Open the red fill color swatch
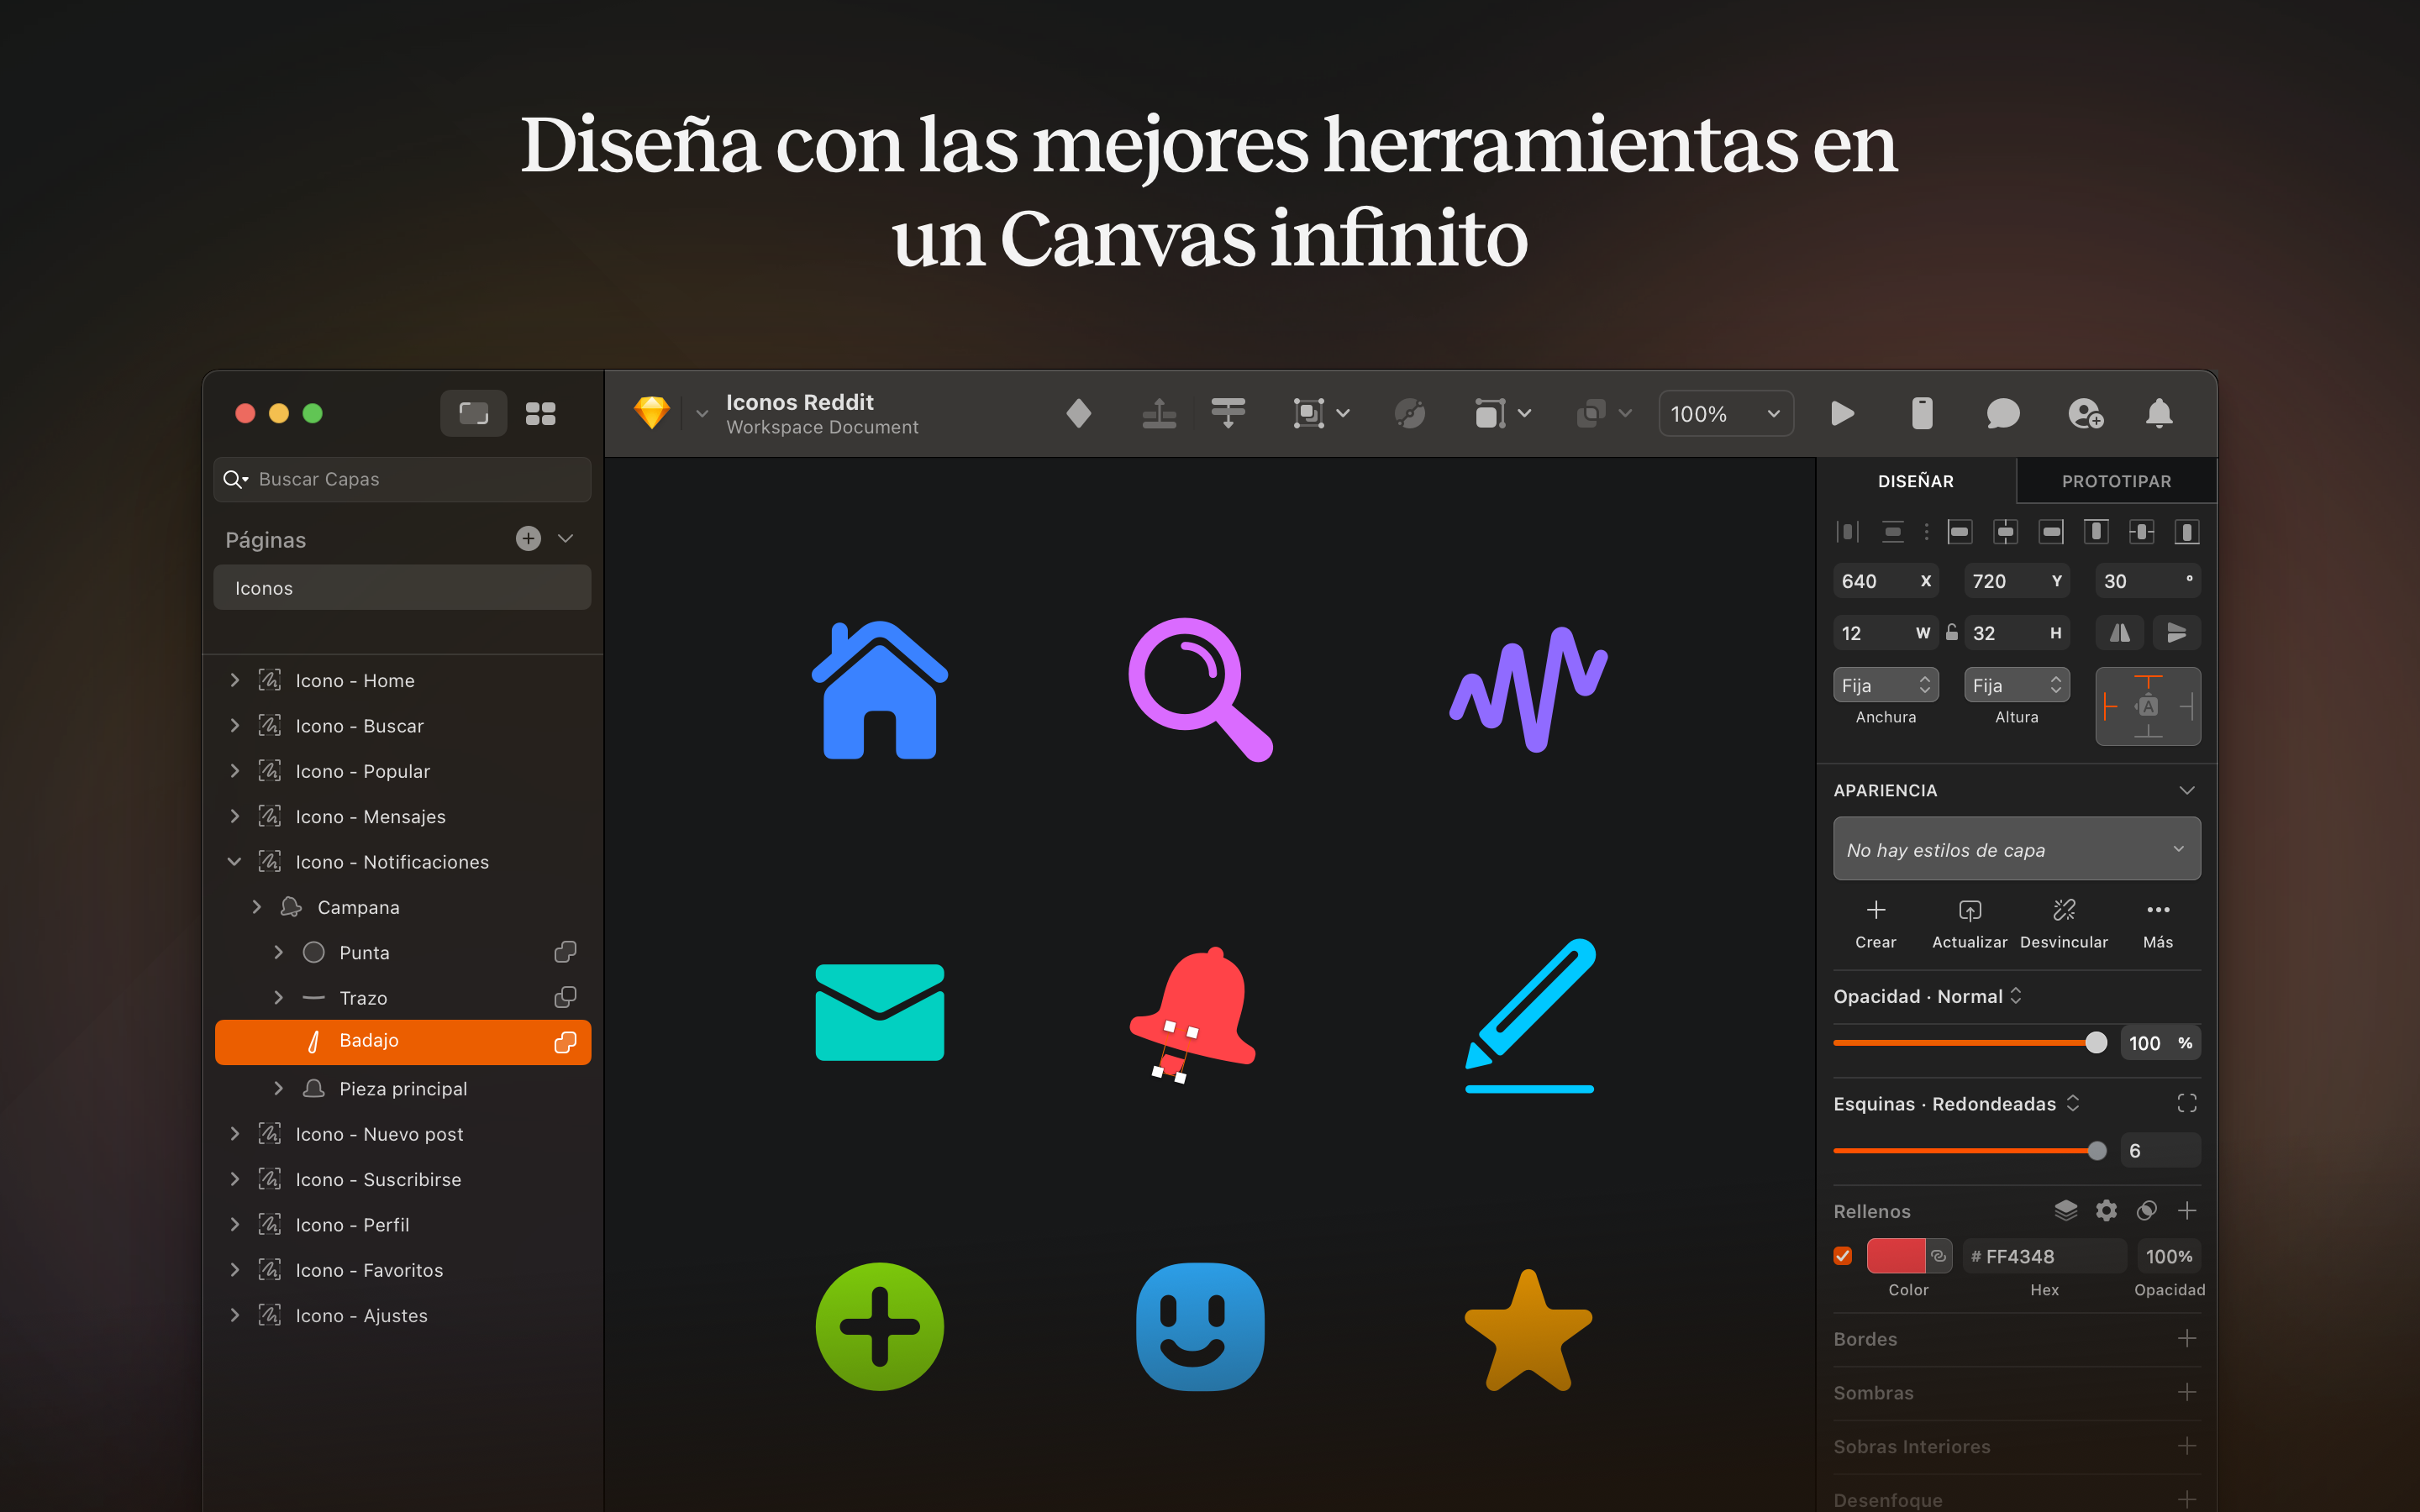2420x1512 pixels. click(1895, 1256)
